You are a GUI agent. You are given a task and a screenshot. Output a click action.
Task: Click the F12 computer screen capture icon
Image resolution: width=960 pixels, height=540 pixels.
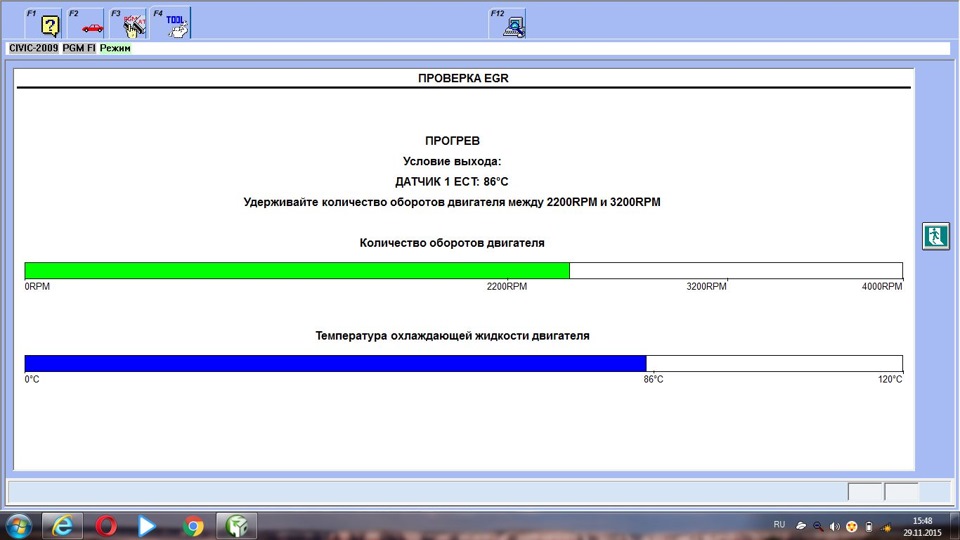(x=508, y=24)
